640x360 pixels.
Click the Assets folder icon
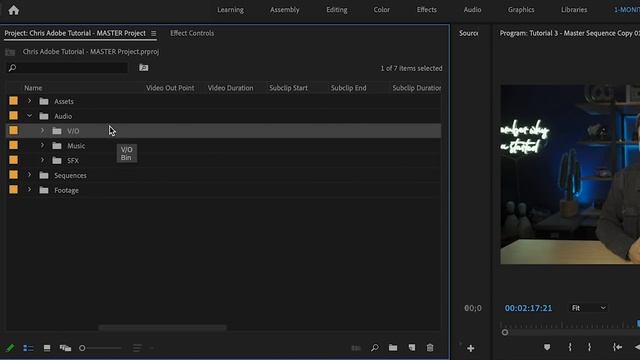(x=44, y=101)
